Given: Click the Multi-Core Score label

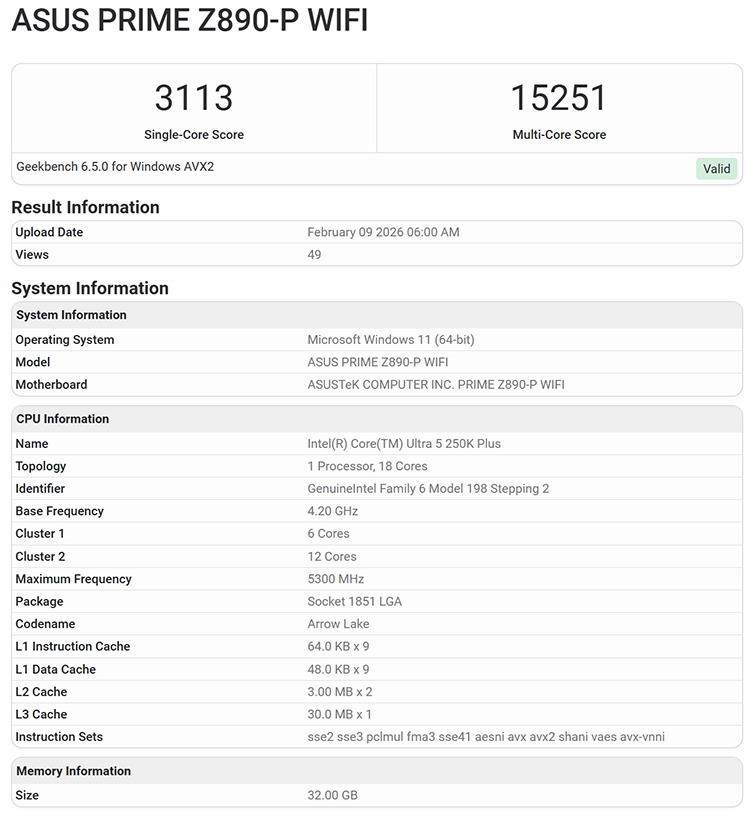Looking at the screenshot, I should pyautogui.click(x=559, y=135).
